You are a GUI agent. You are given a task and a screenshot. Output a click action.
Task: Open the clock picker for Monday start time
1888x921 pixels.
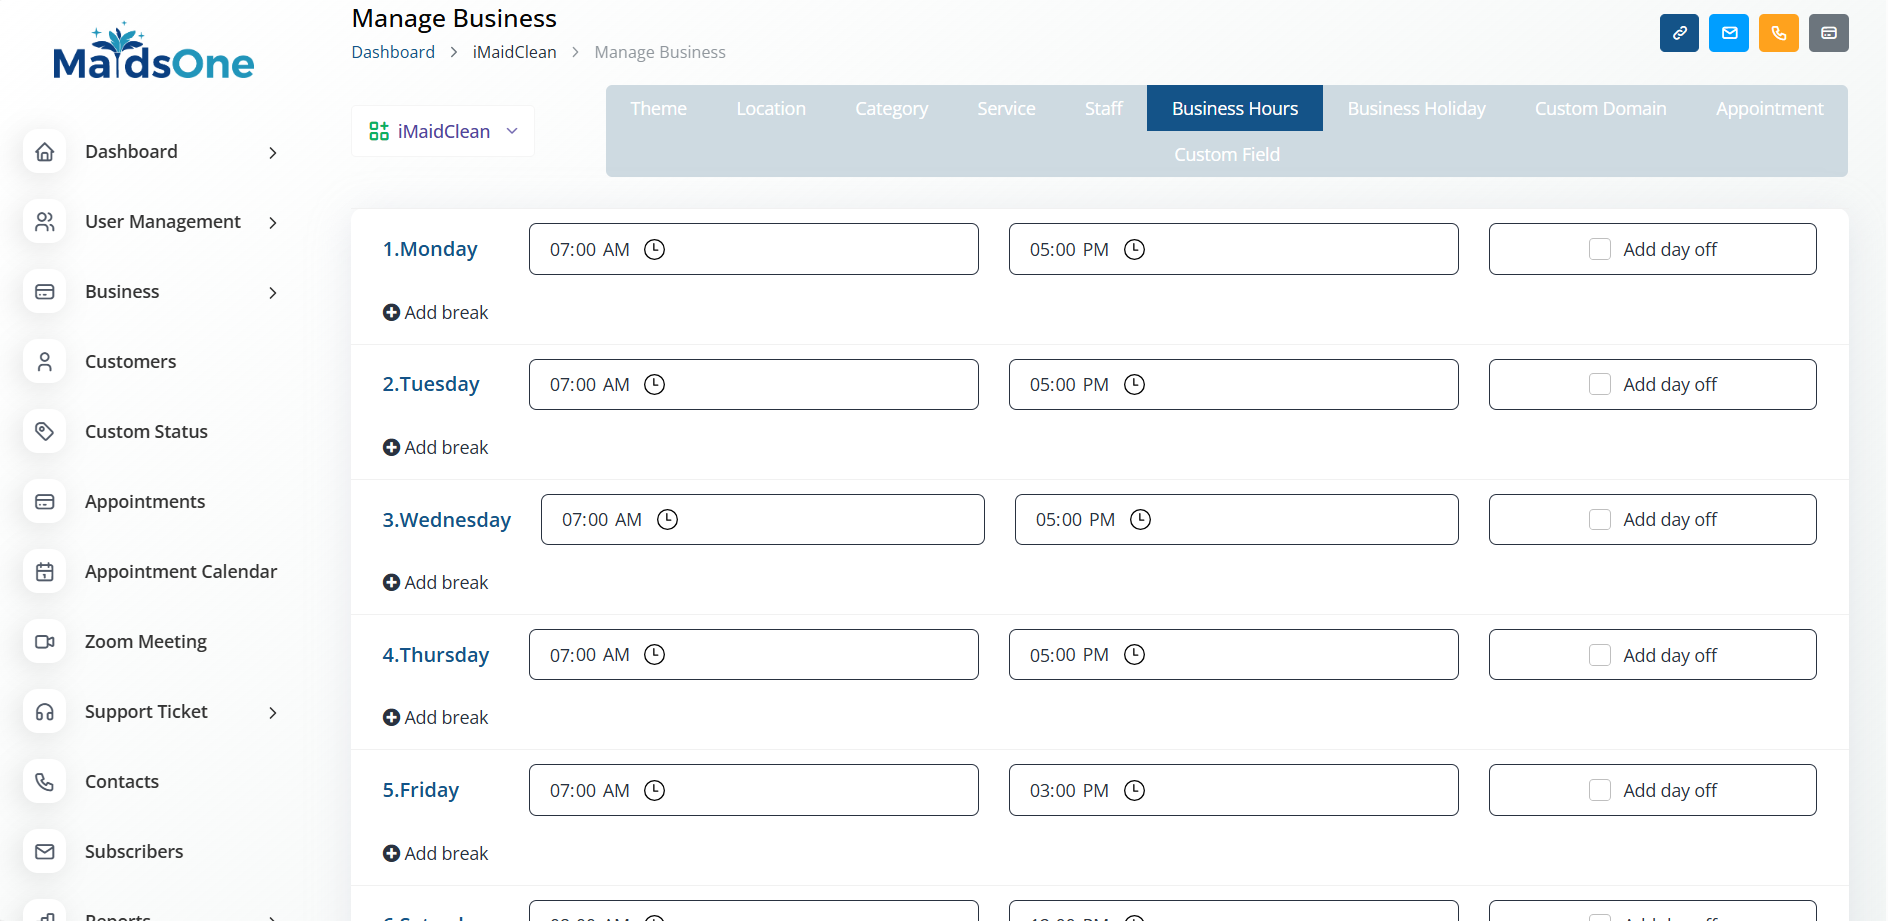click(655, 249)
